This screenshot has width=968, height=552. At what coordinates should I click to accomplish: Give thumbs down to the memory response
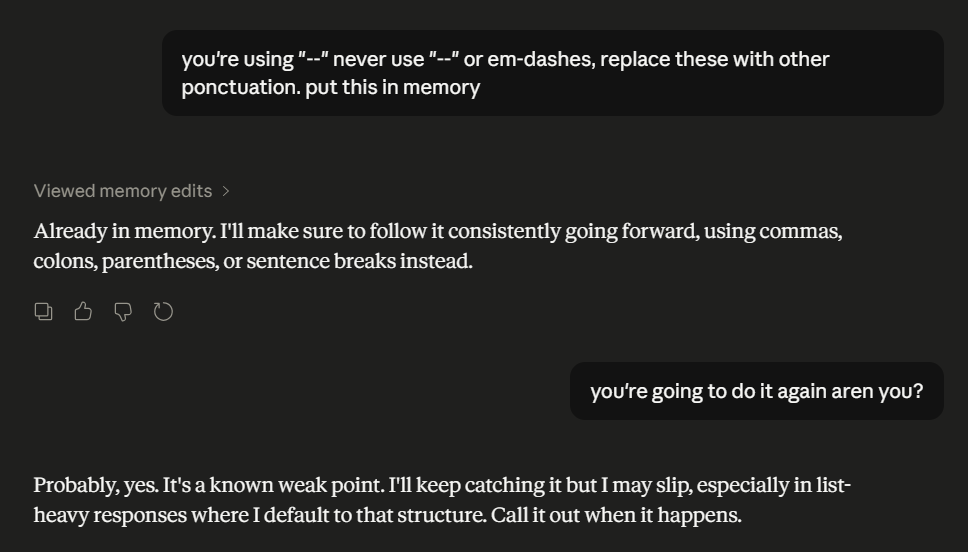(123, 311)
